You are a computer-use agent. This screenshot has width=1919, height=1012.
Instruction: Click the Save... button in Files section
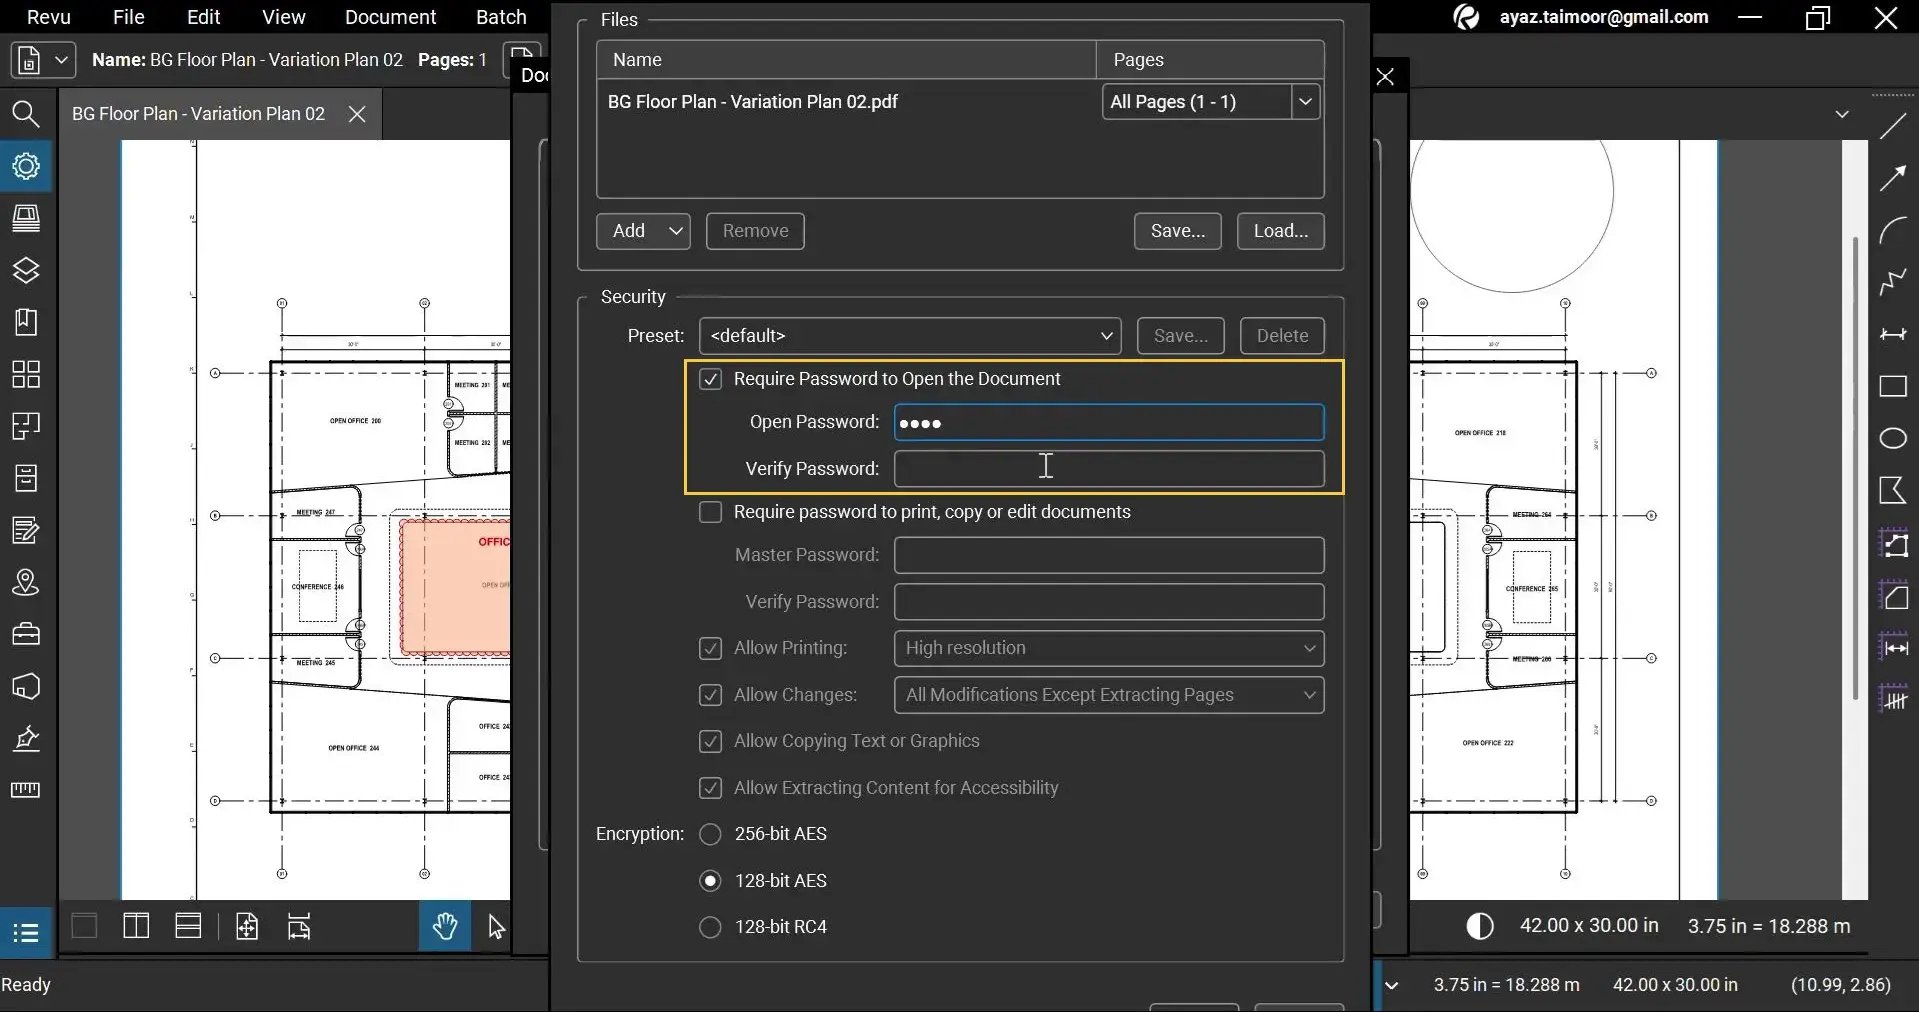1178,231
